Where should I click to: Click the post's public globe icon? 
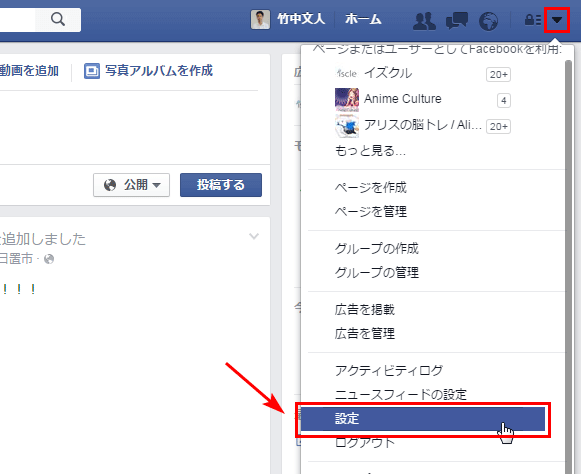point(49,259)
